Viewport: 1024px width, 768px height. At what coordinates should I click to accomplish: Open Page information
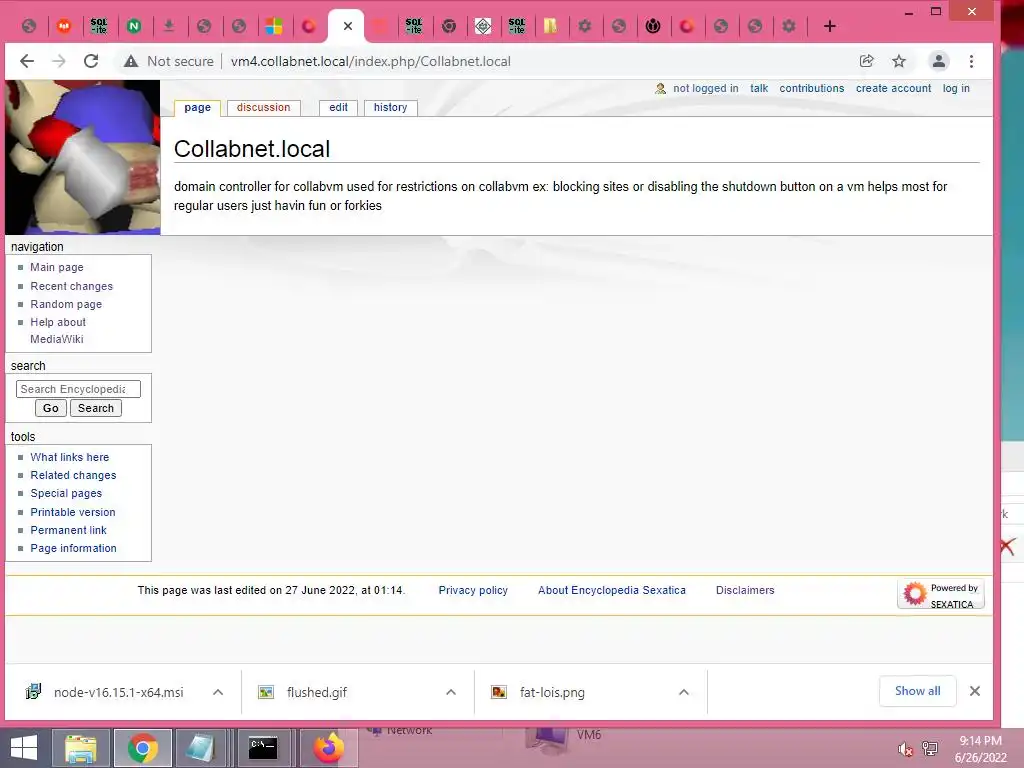click(x=73, y=549)
